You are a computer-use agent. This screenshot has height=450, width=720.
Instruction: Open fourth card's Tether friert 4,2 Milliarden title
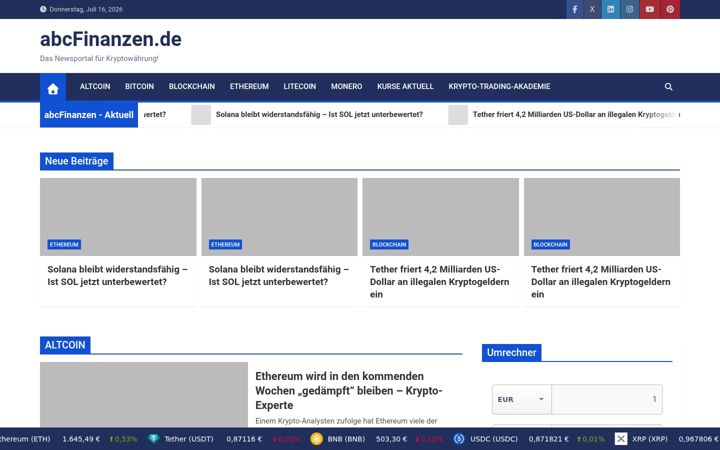coord(601,281)
